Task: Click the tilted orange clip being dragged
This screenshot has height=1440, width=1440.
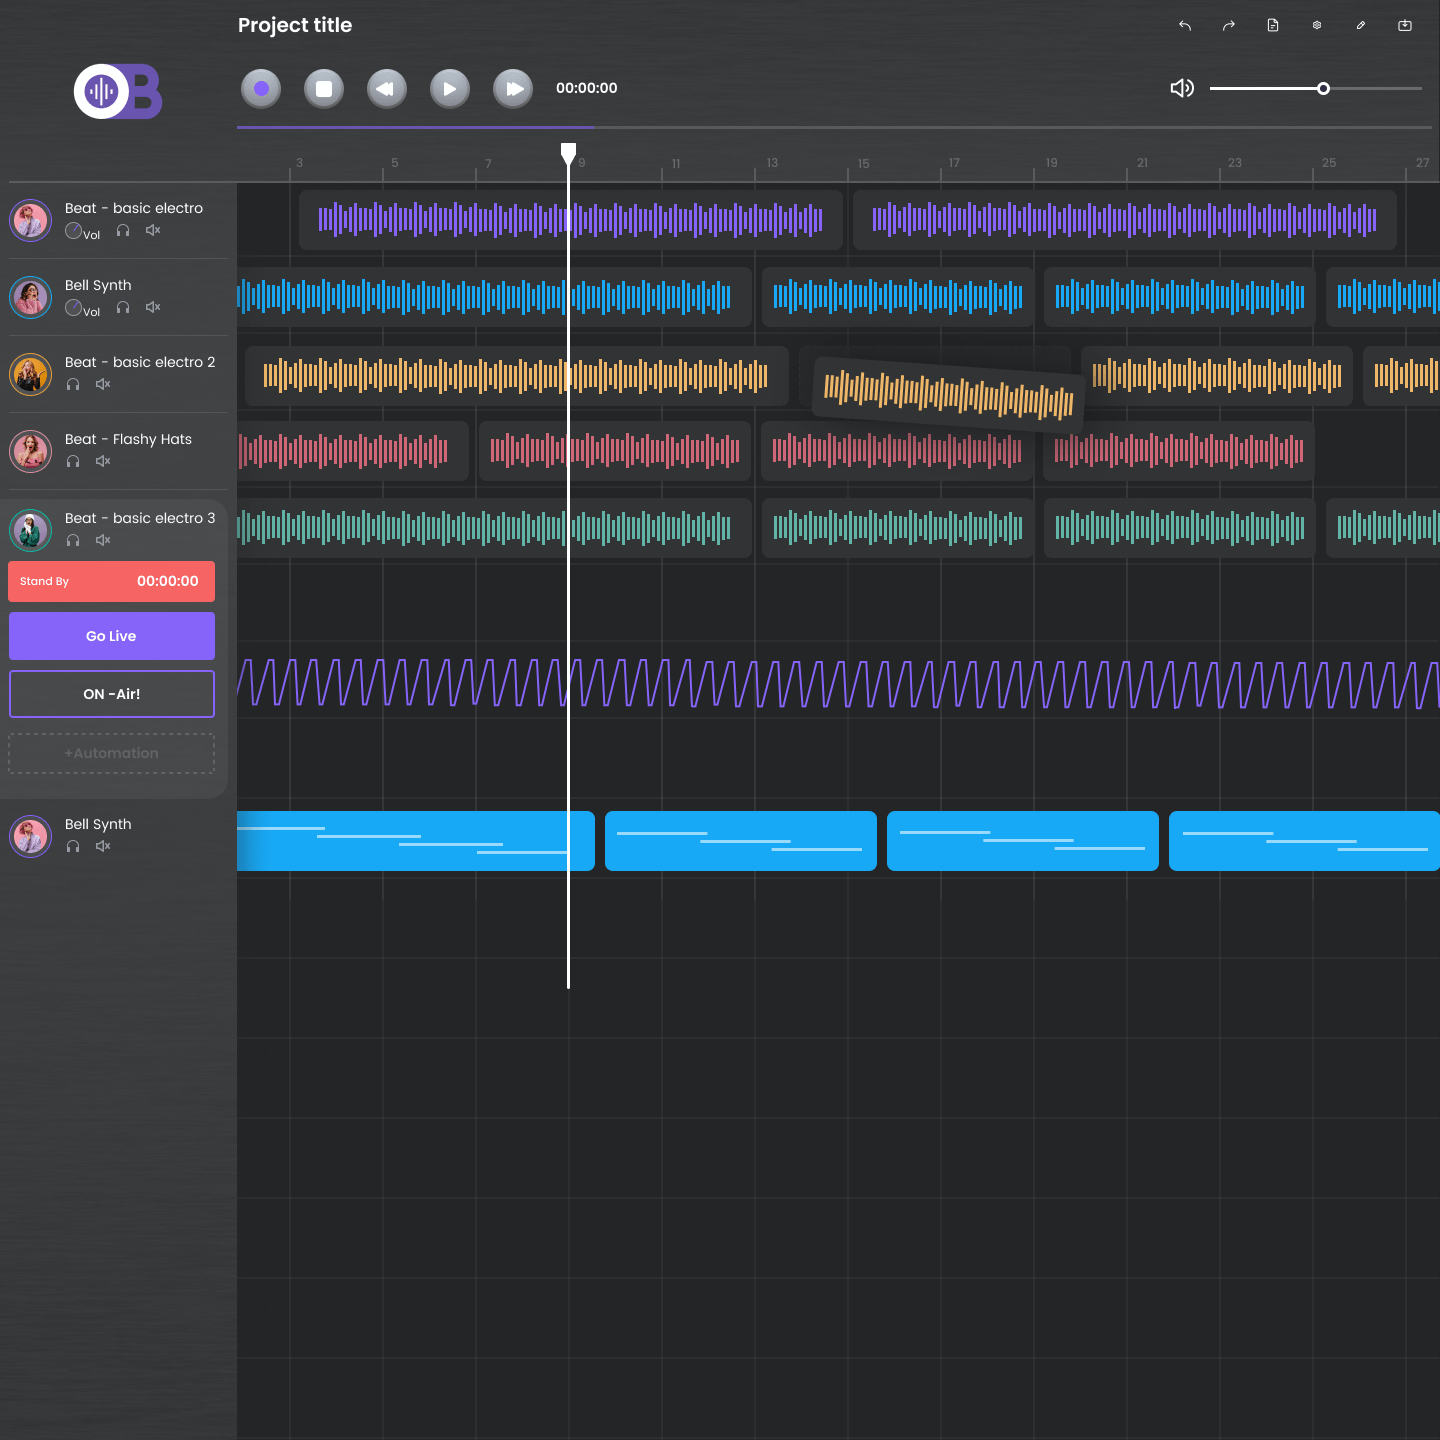Action: click(x=948, y=394)
